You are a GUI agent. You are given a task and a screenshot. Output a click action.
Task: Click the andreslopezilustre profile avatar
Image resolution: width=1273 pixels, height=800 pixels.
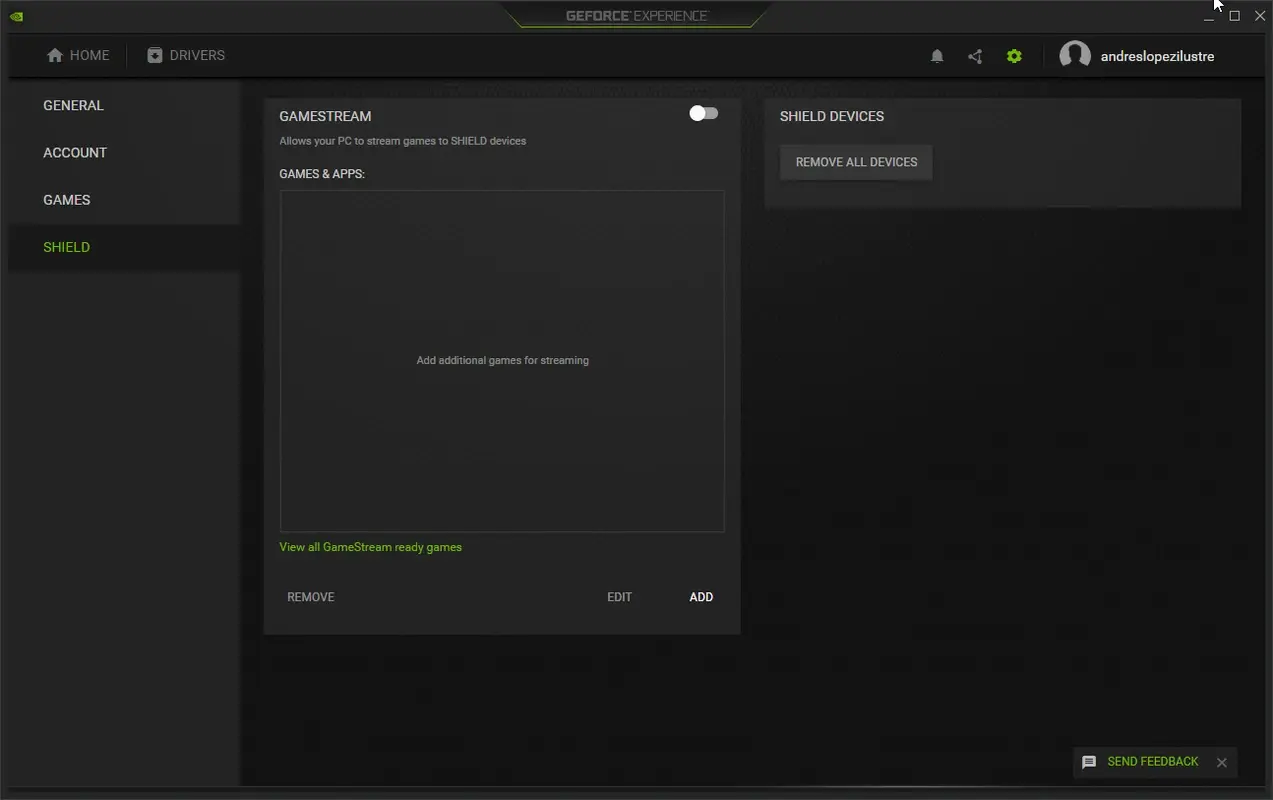[x=1075, y=55]
